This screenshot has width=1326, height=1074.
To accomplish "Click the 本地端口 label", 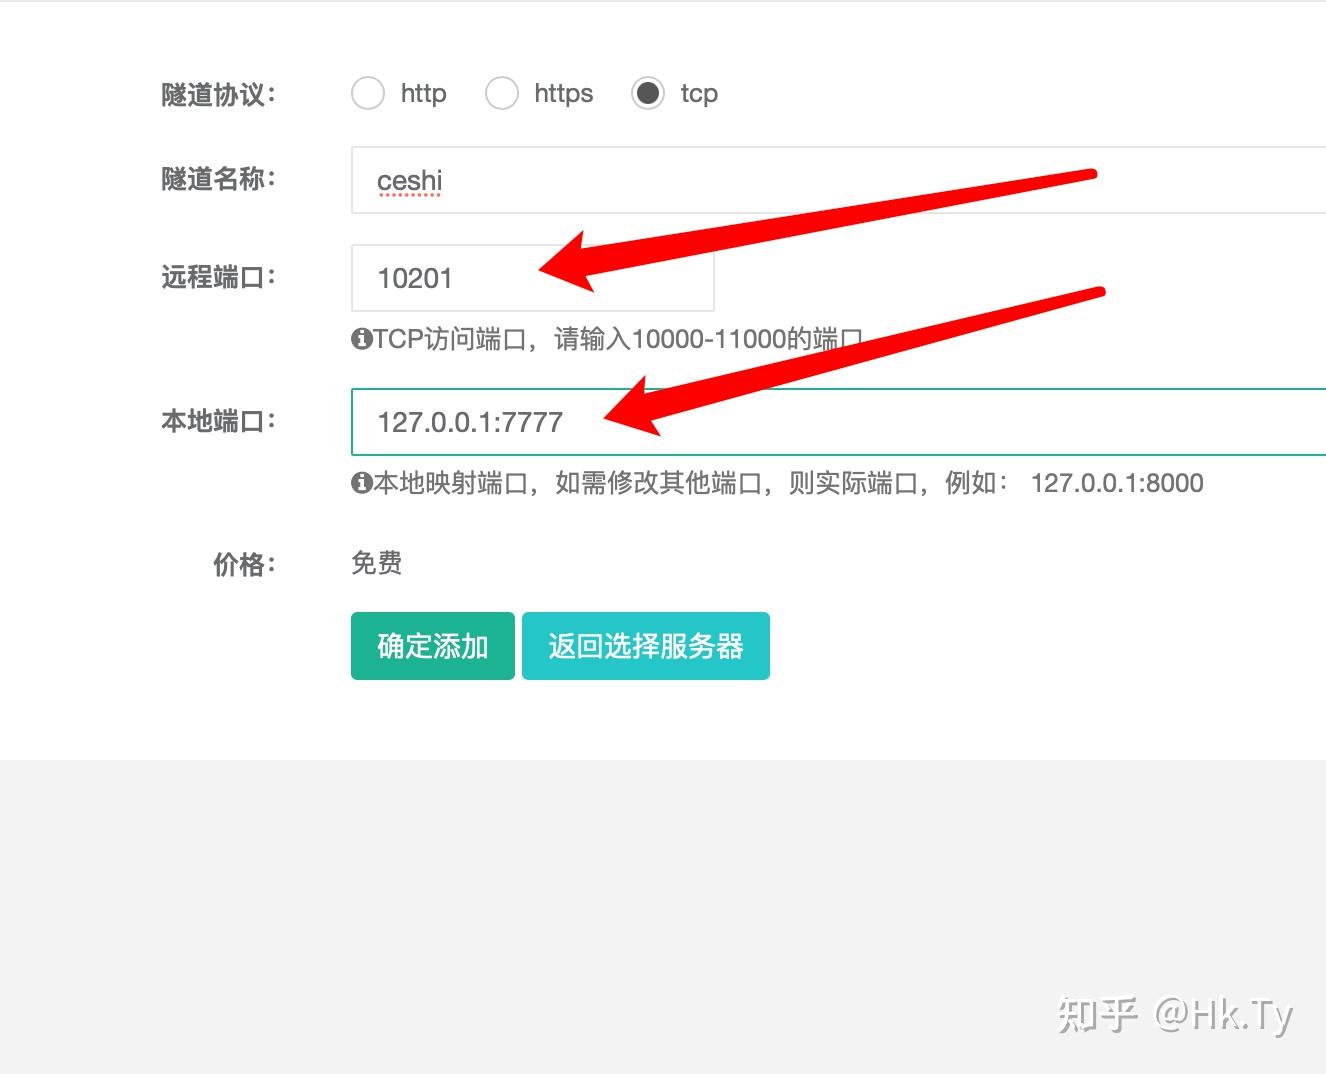I will tap(218, 421).
